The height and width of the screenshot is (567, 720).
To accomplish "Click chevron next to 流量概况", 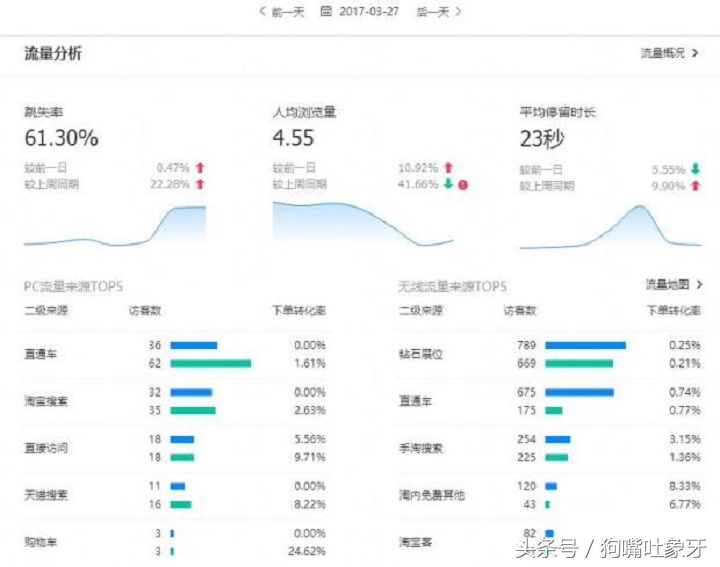I will 695,53.
